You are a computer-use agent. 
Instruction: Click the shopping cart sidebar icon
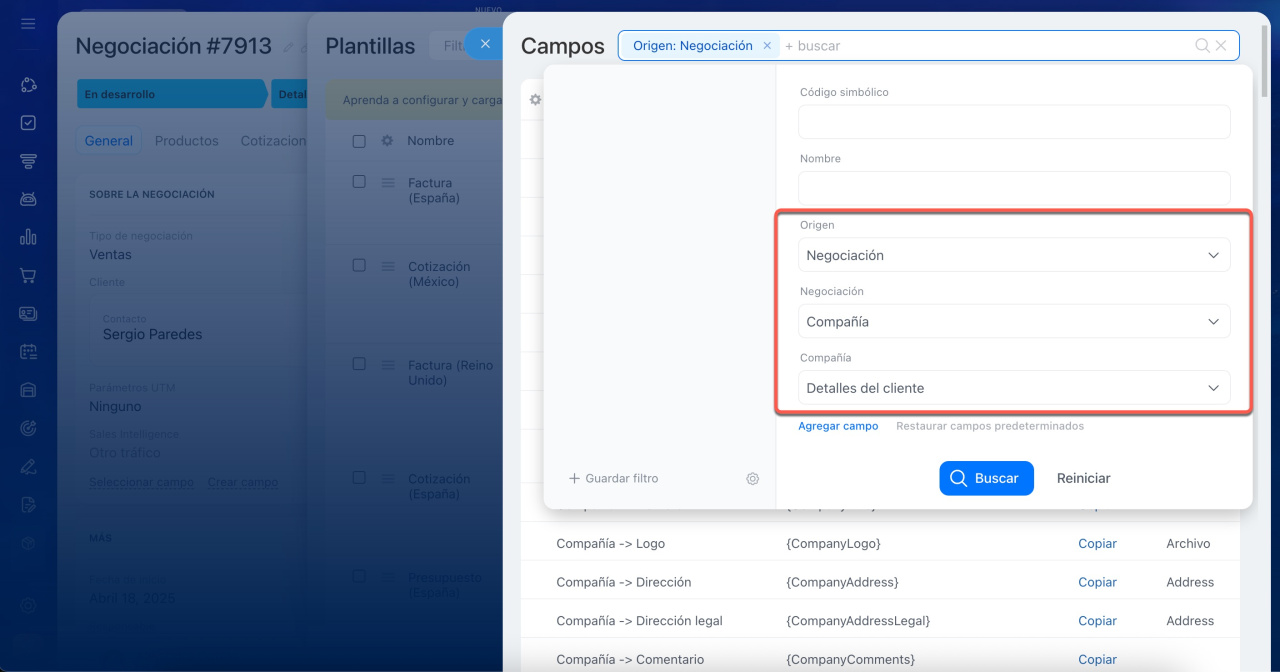(28, 275)
